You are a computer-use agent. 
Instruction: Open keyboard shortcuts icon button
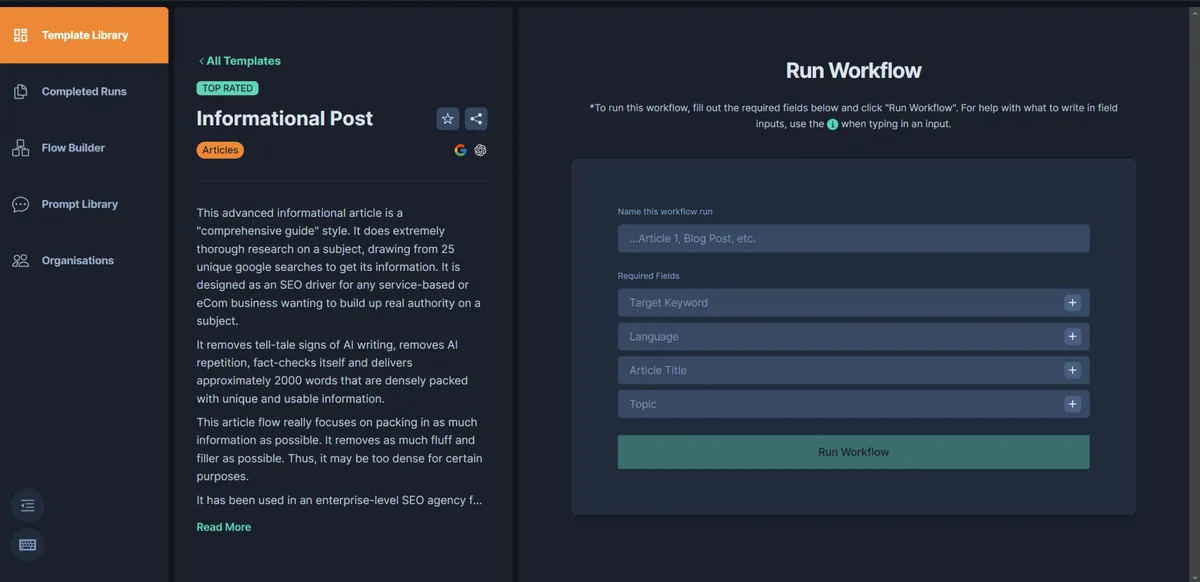tap(27, 545)
